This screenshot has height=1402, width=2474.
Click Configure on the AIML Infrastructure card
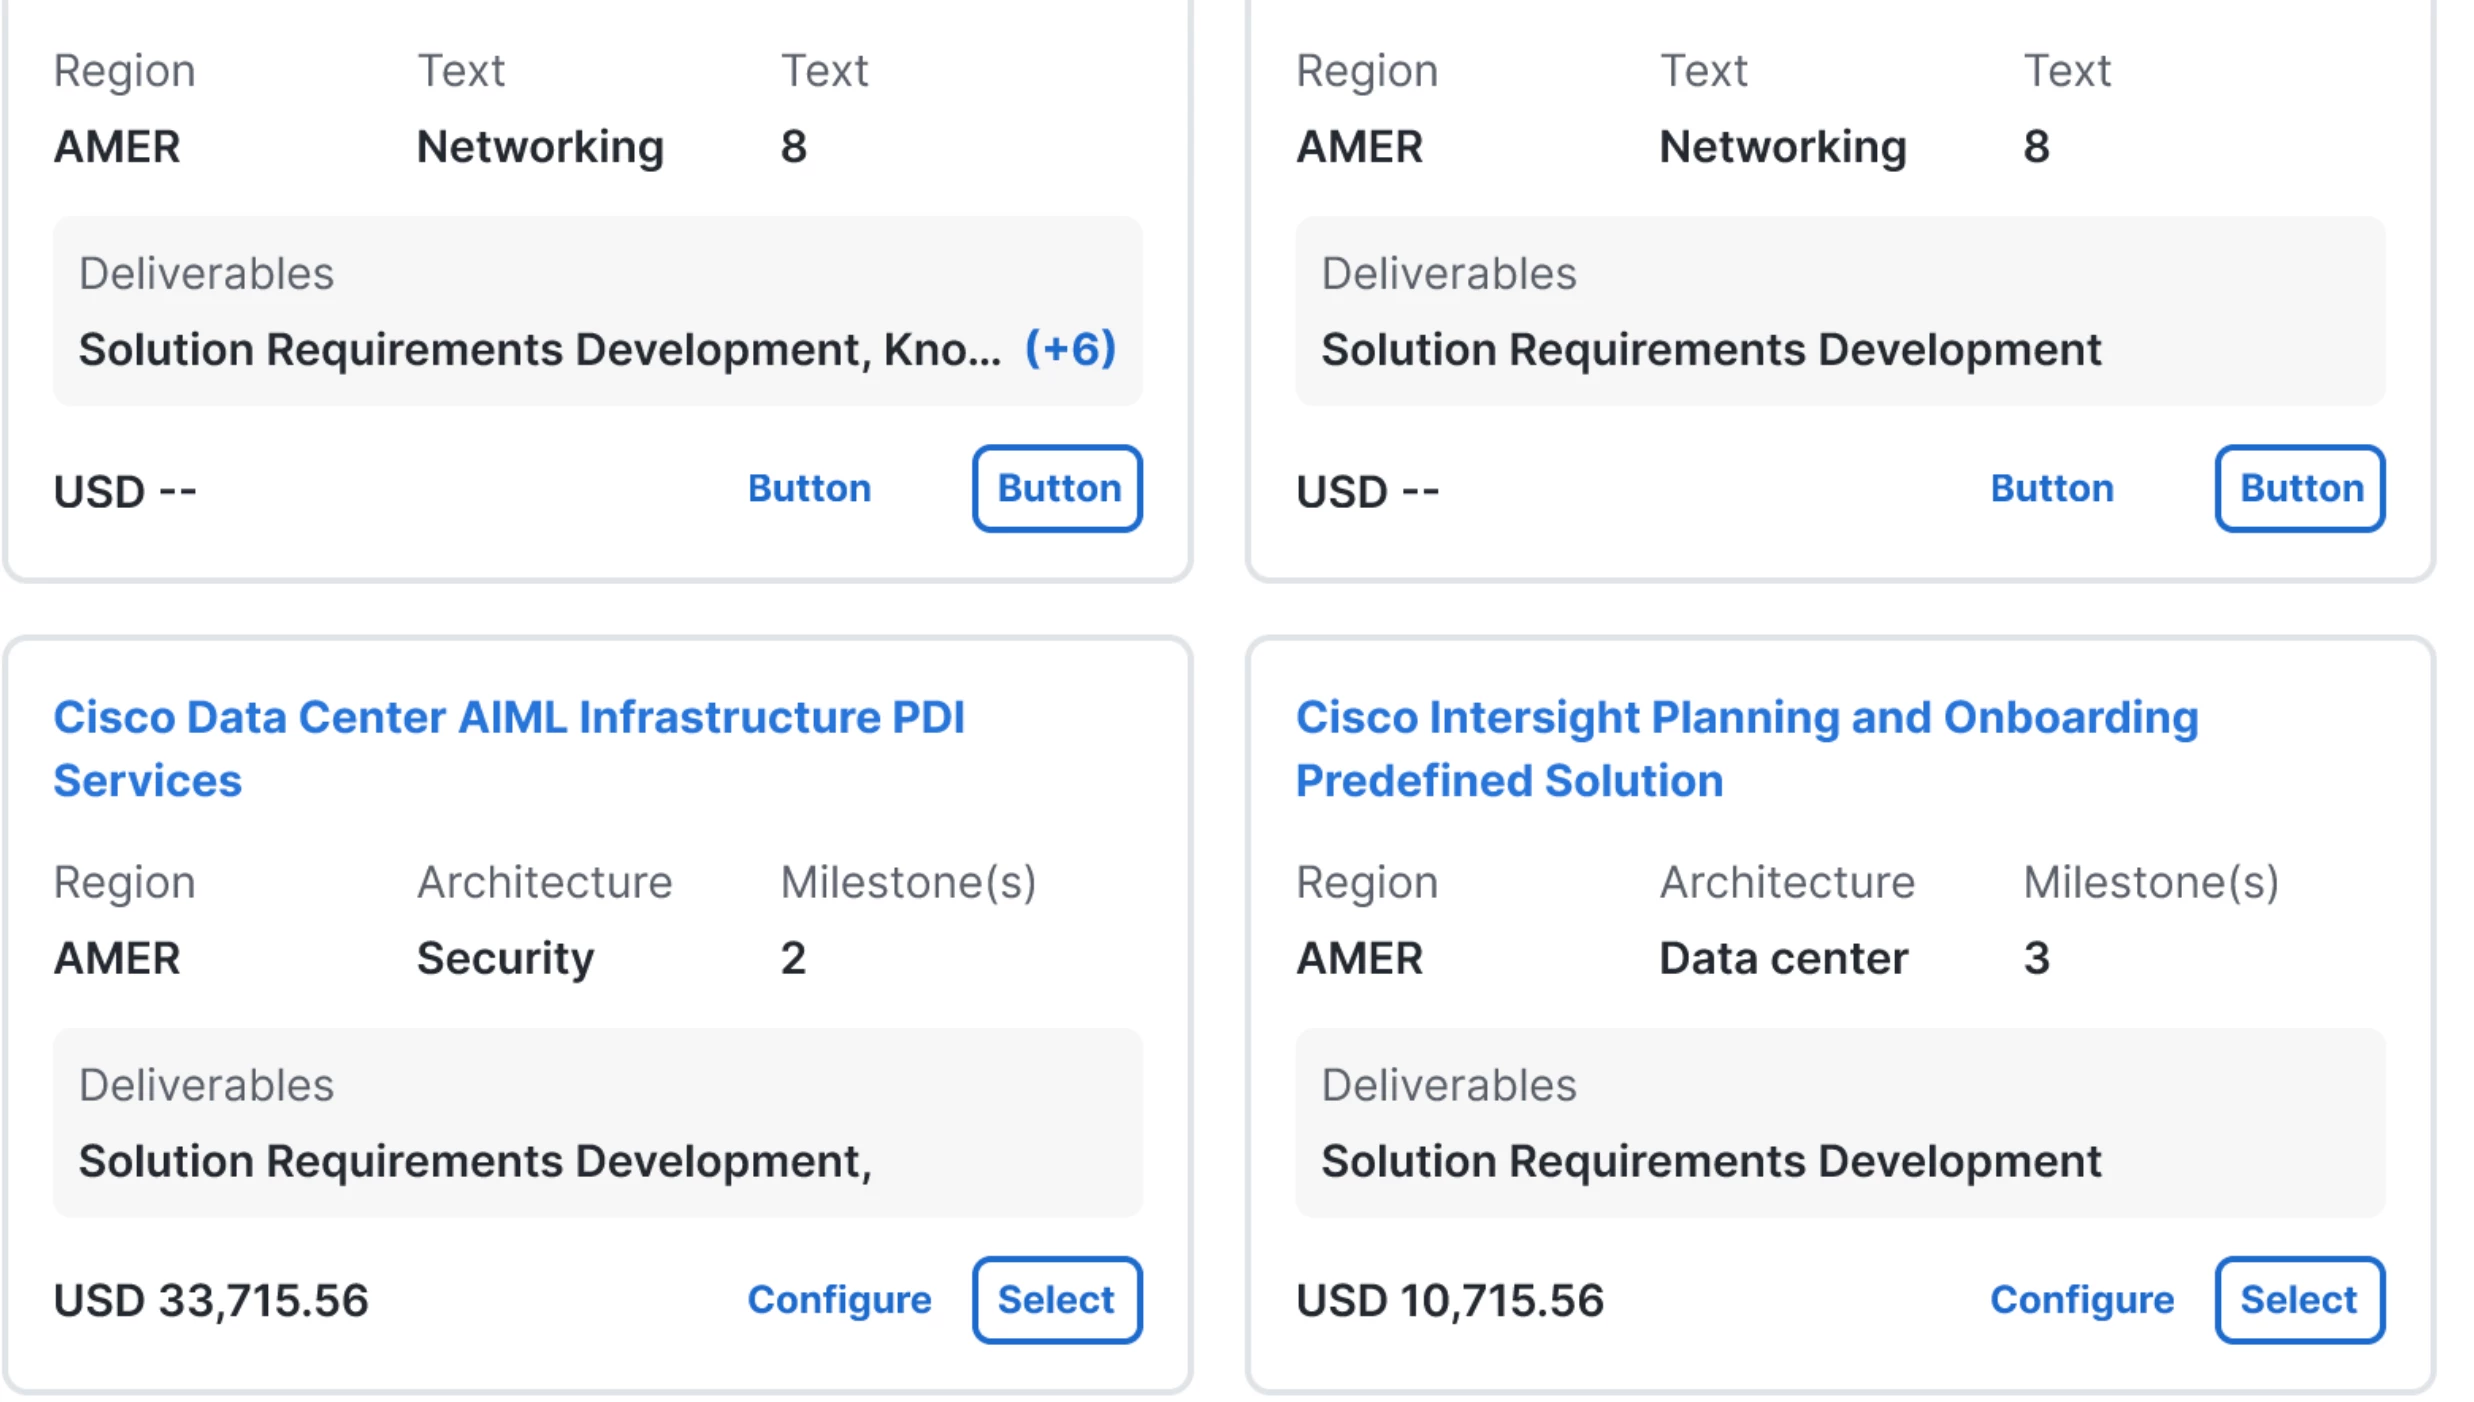coord(840,1299)
